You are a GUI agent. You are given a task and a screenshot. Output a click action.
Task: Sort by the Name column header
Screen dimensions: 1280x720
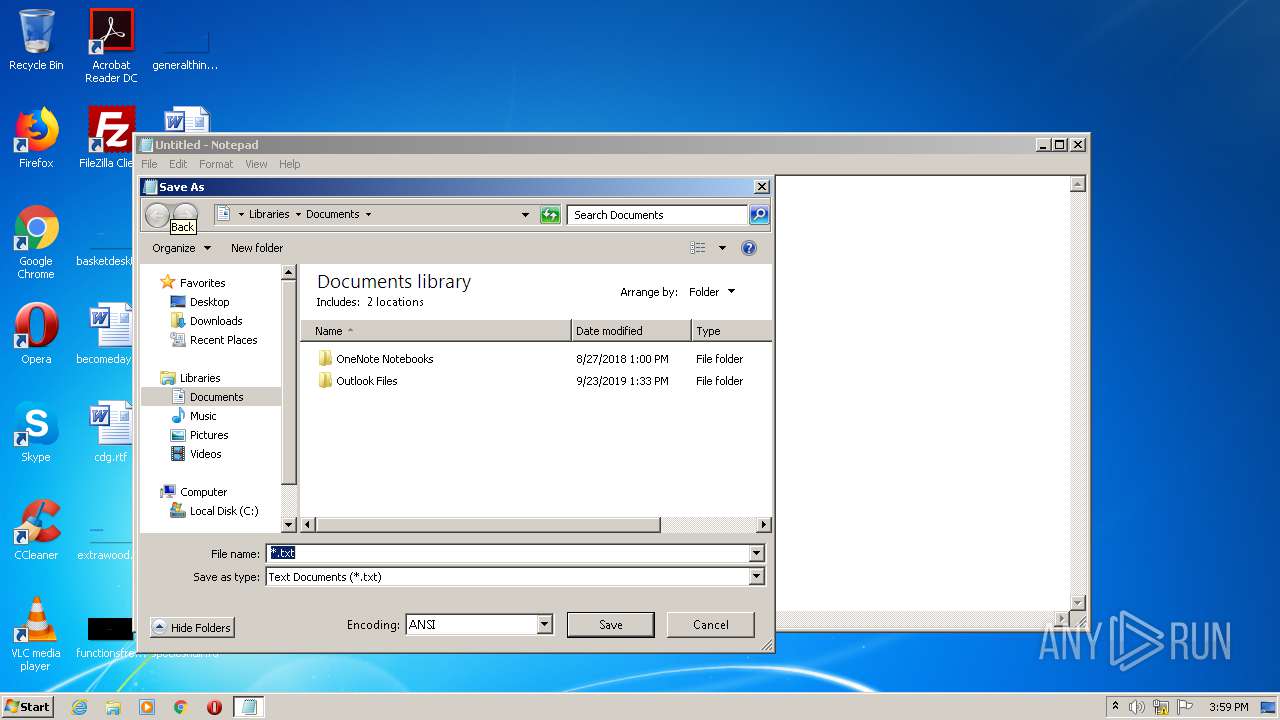437,331
